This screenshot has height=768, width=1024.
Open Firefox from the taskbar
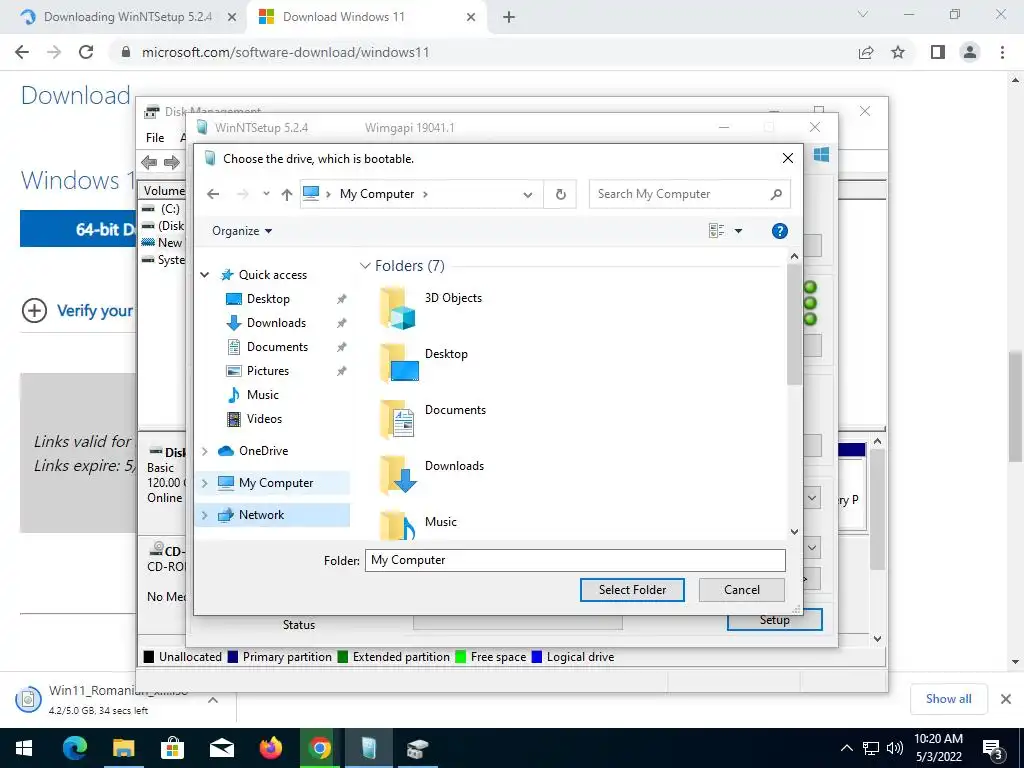[x=270, y=748]
